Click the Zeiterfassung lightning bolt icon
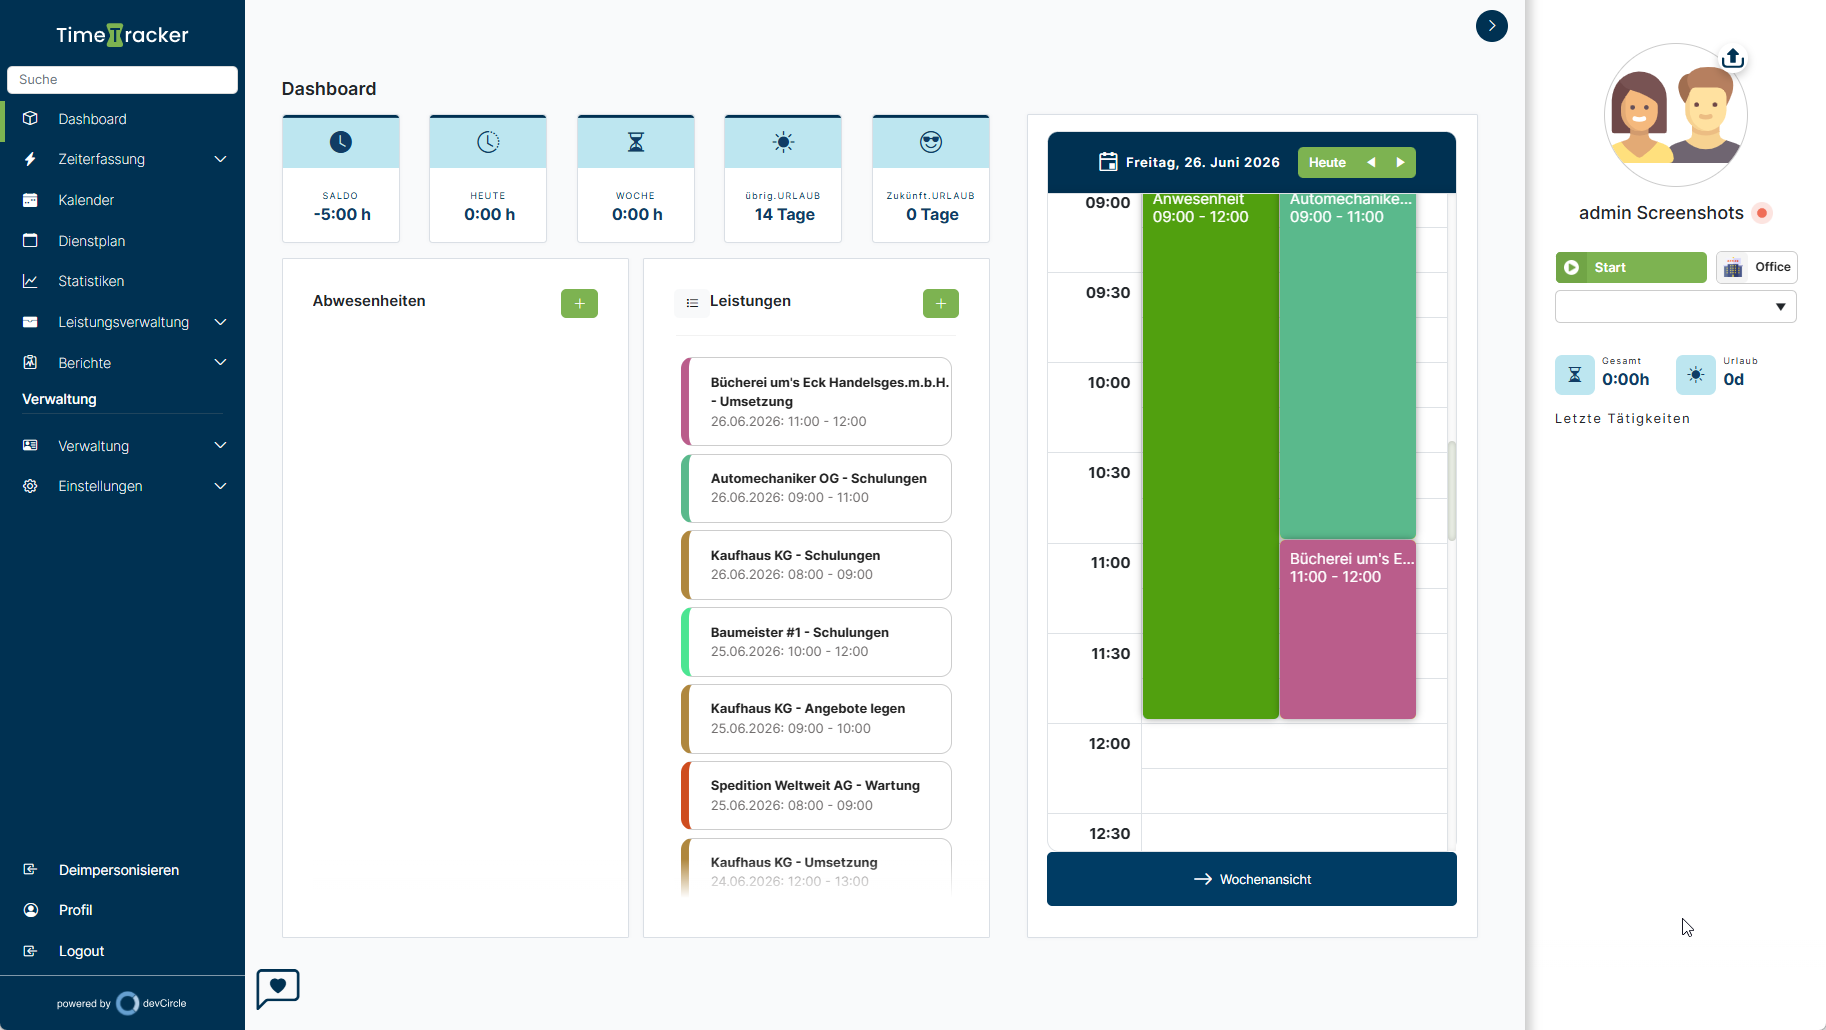 [x=30, y=159]
